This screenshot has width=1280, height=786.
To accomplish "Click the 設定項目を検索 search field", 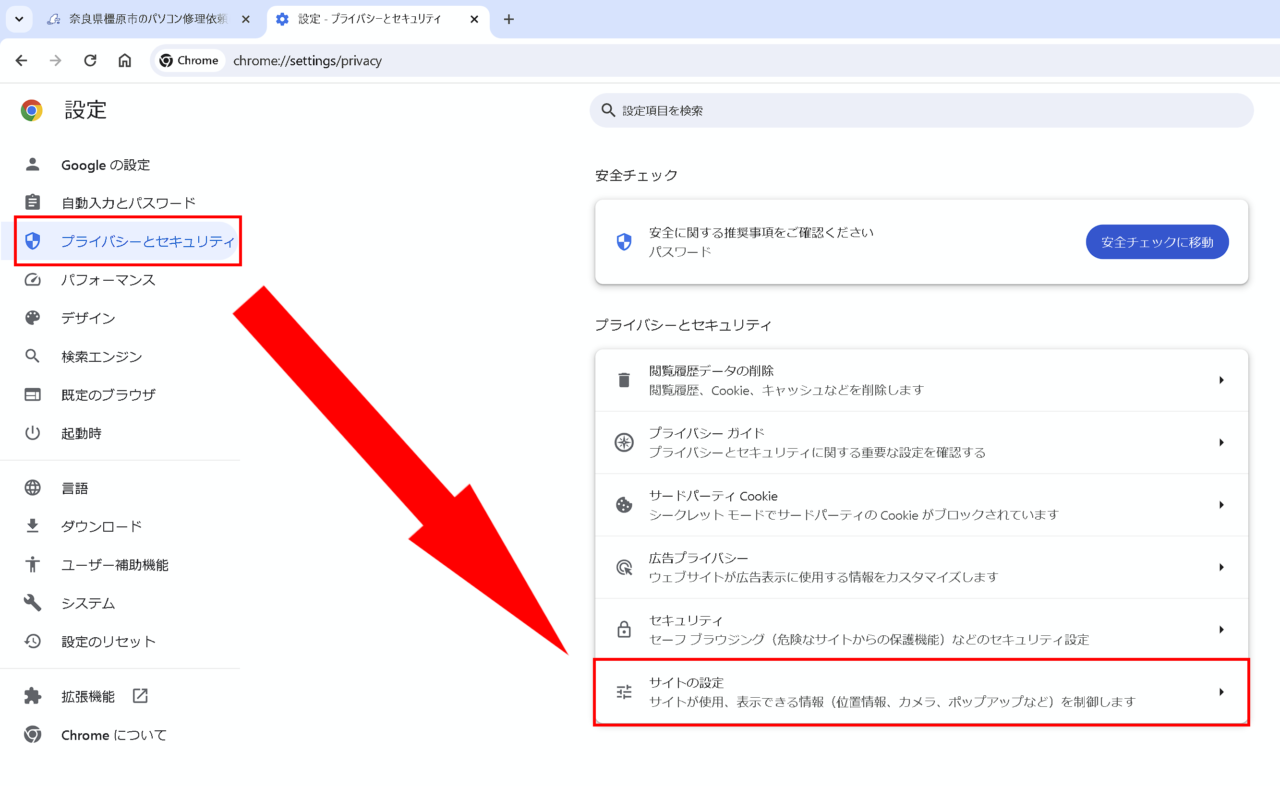I will click(x=921, y=110).
